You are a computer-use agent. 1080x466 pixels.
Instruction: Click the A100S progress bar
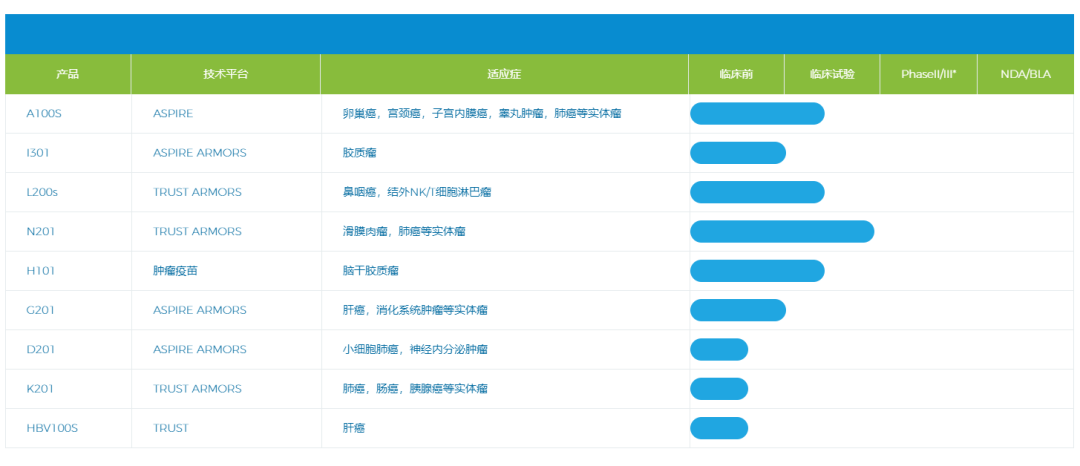(757, 114)
